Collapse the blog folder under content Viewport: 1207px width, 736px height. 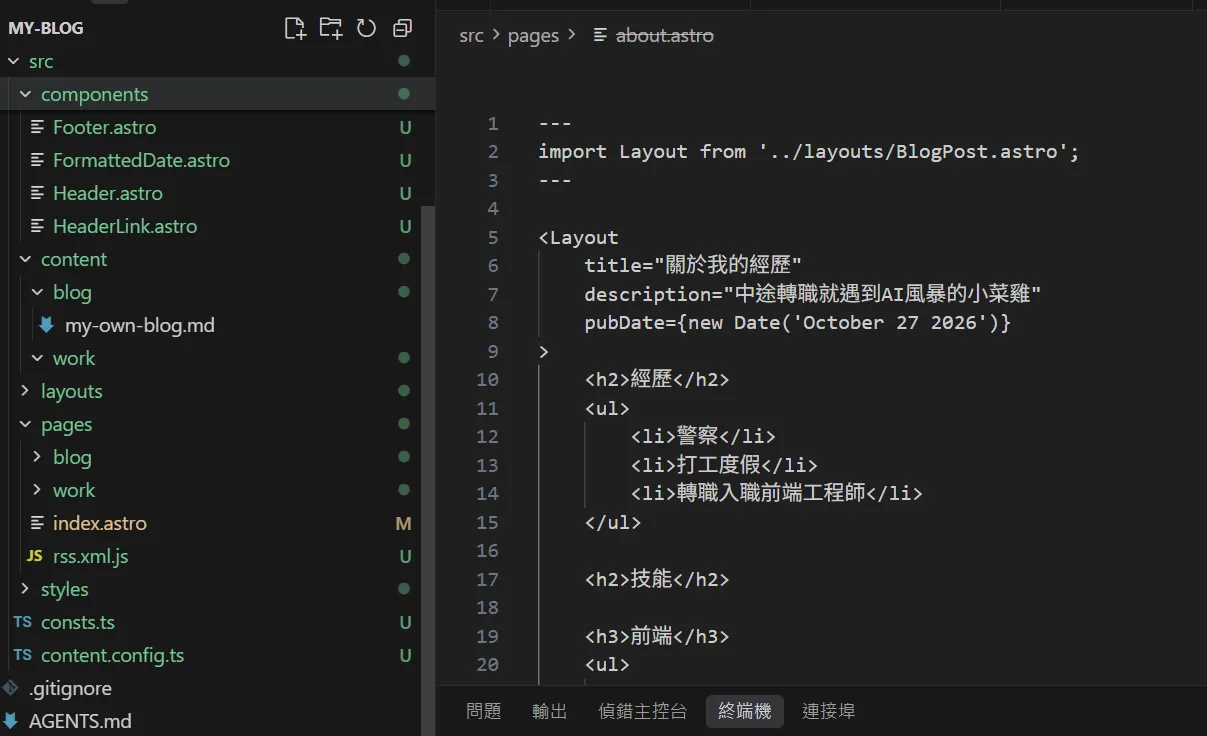37,292
